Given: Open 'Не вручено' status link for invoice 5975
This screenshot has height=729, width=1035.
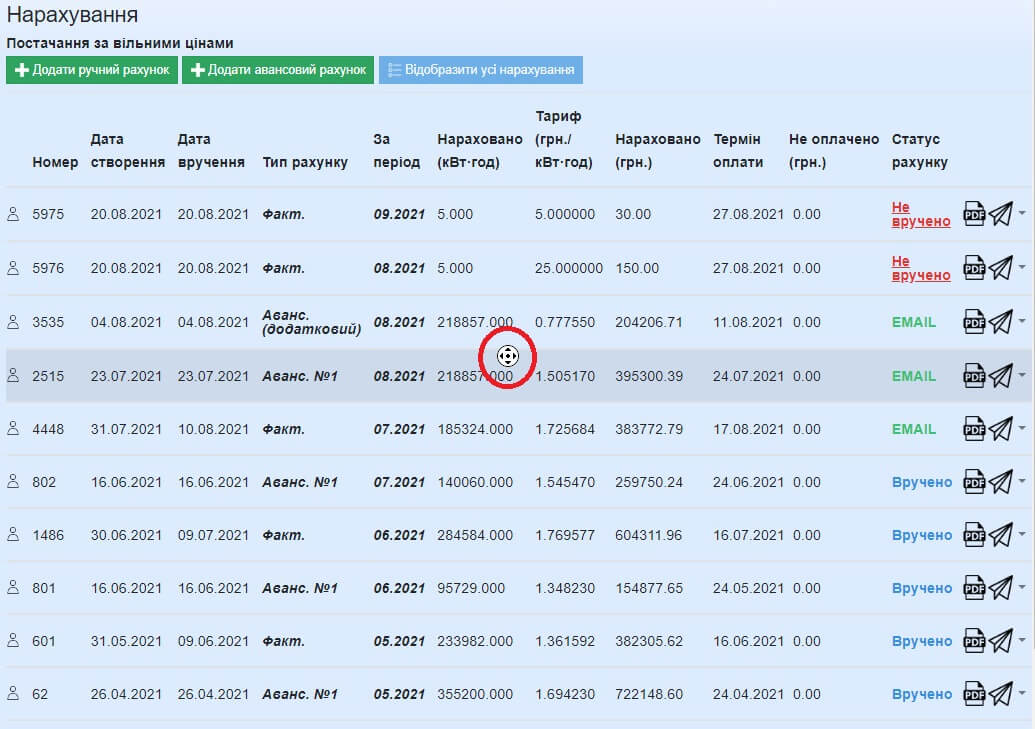Looking at the screenshot, I should pos(920,214).
